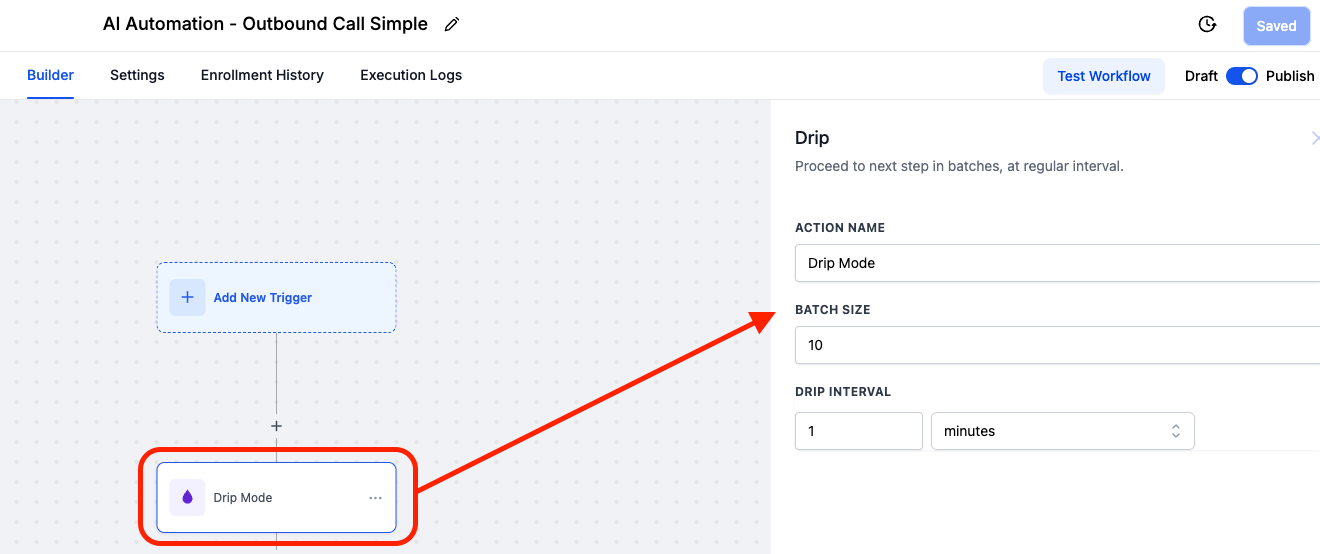Image resolution: width=1320 pixels, height=554 pixels.
Task: Click the plus icon in Add New Trigger
Action: click(x=187, y=298)
